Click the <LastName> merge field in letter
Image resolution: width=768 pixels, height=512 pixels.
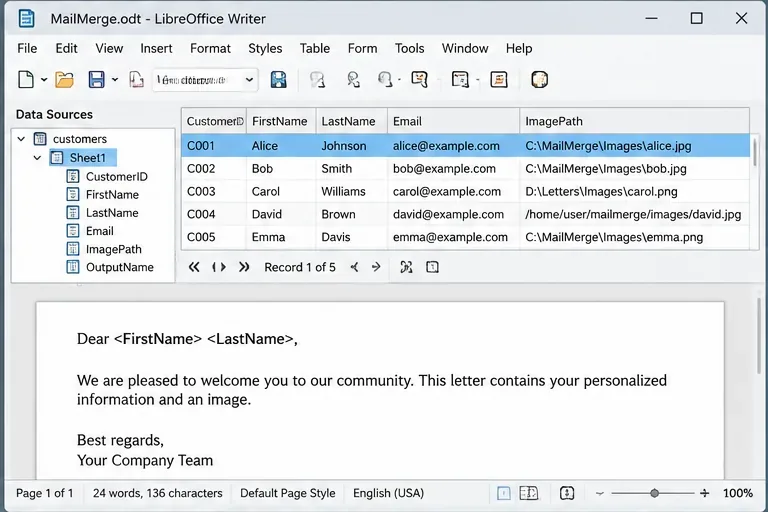[x=250, y=339]
